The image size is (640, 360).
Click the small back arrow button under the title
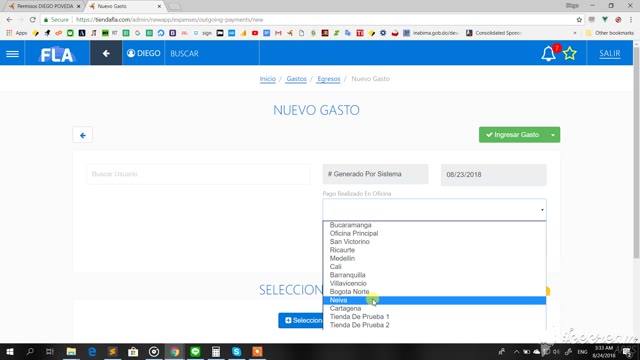pyautogui.click(x=83, y=135)
